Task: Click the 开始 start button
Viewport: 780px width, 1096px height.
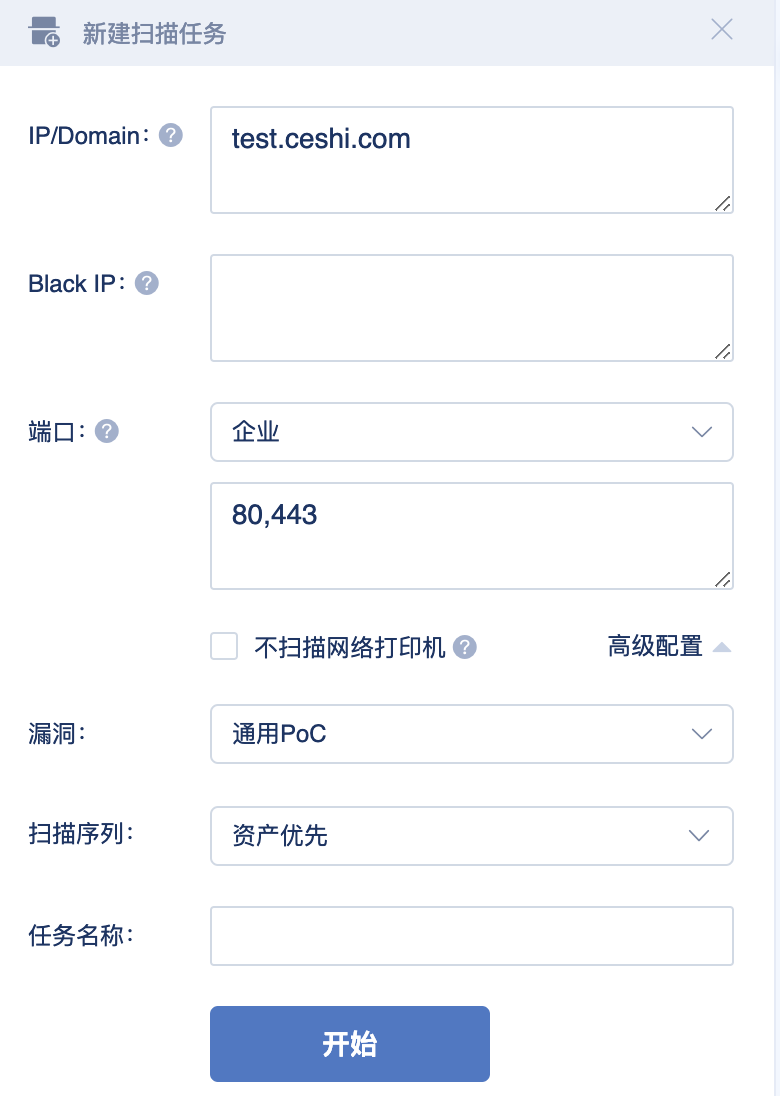Action: (349, 1043)
